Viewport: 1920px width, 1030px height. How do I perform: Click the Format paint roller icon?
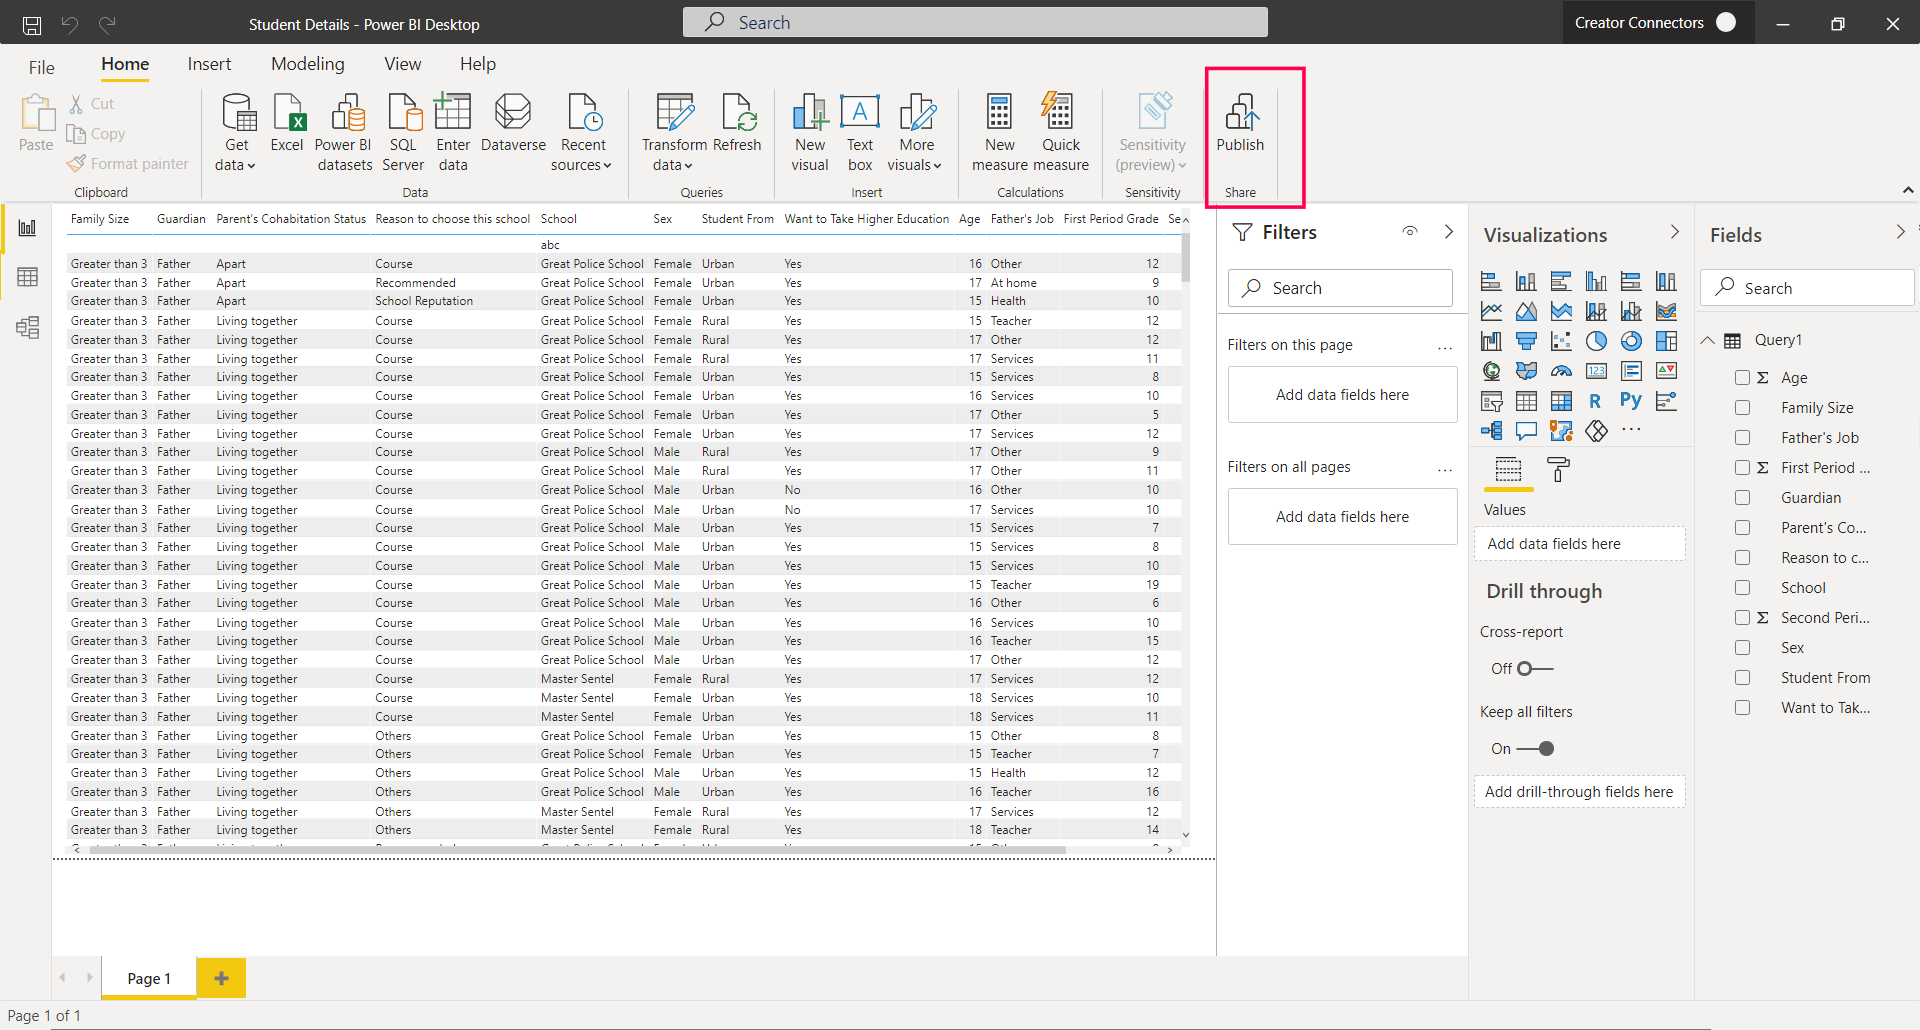1558,469
